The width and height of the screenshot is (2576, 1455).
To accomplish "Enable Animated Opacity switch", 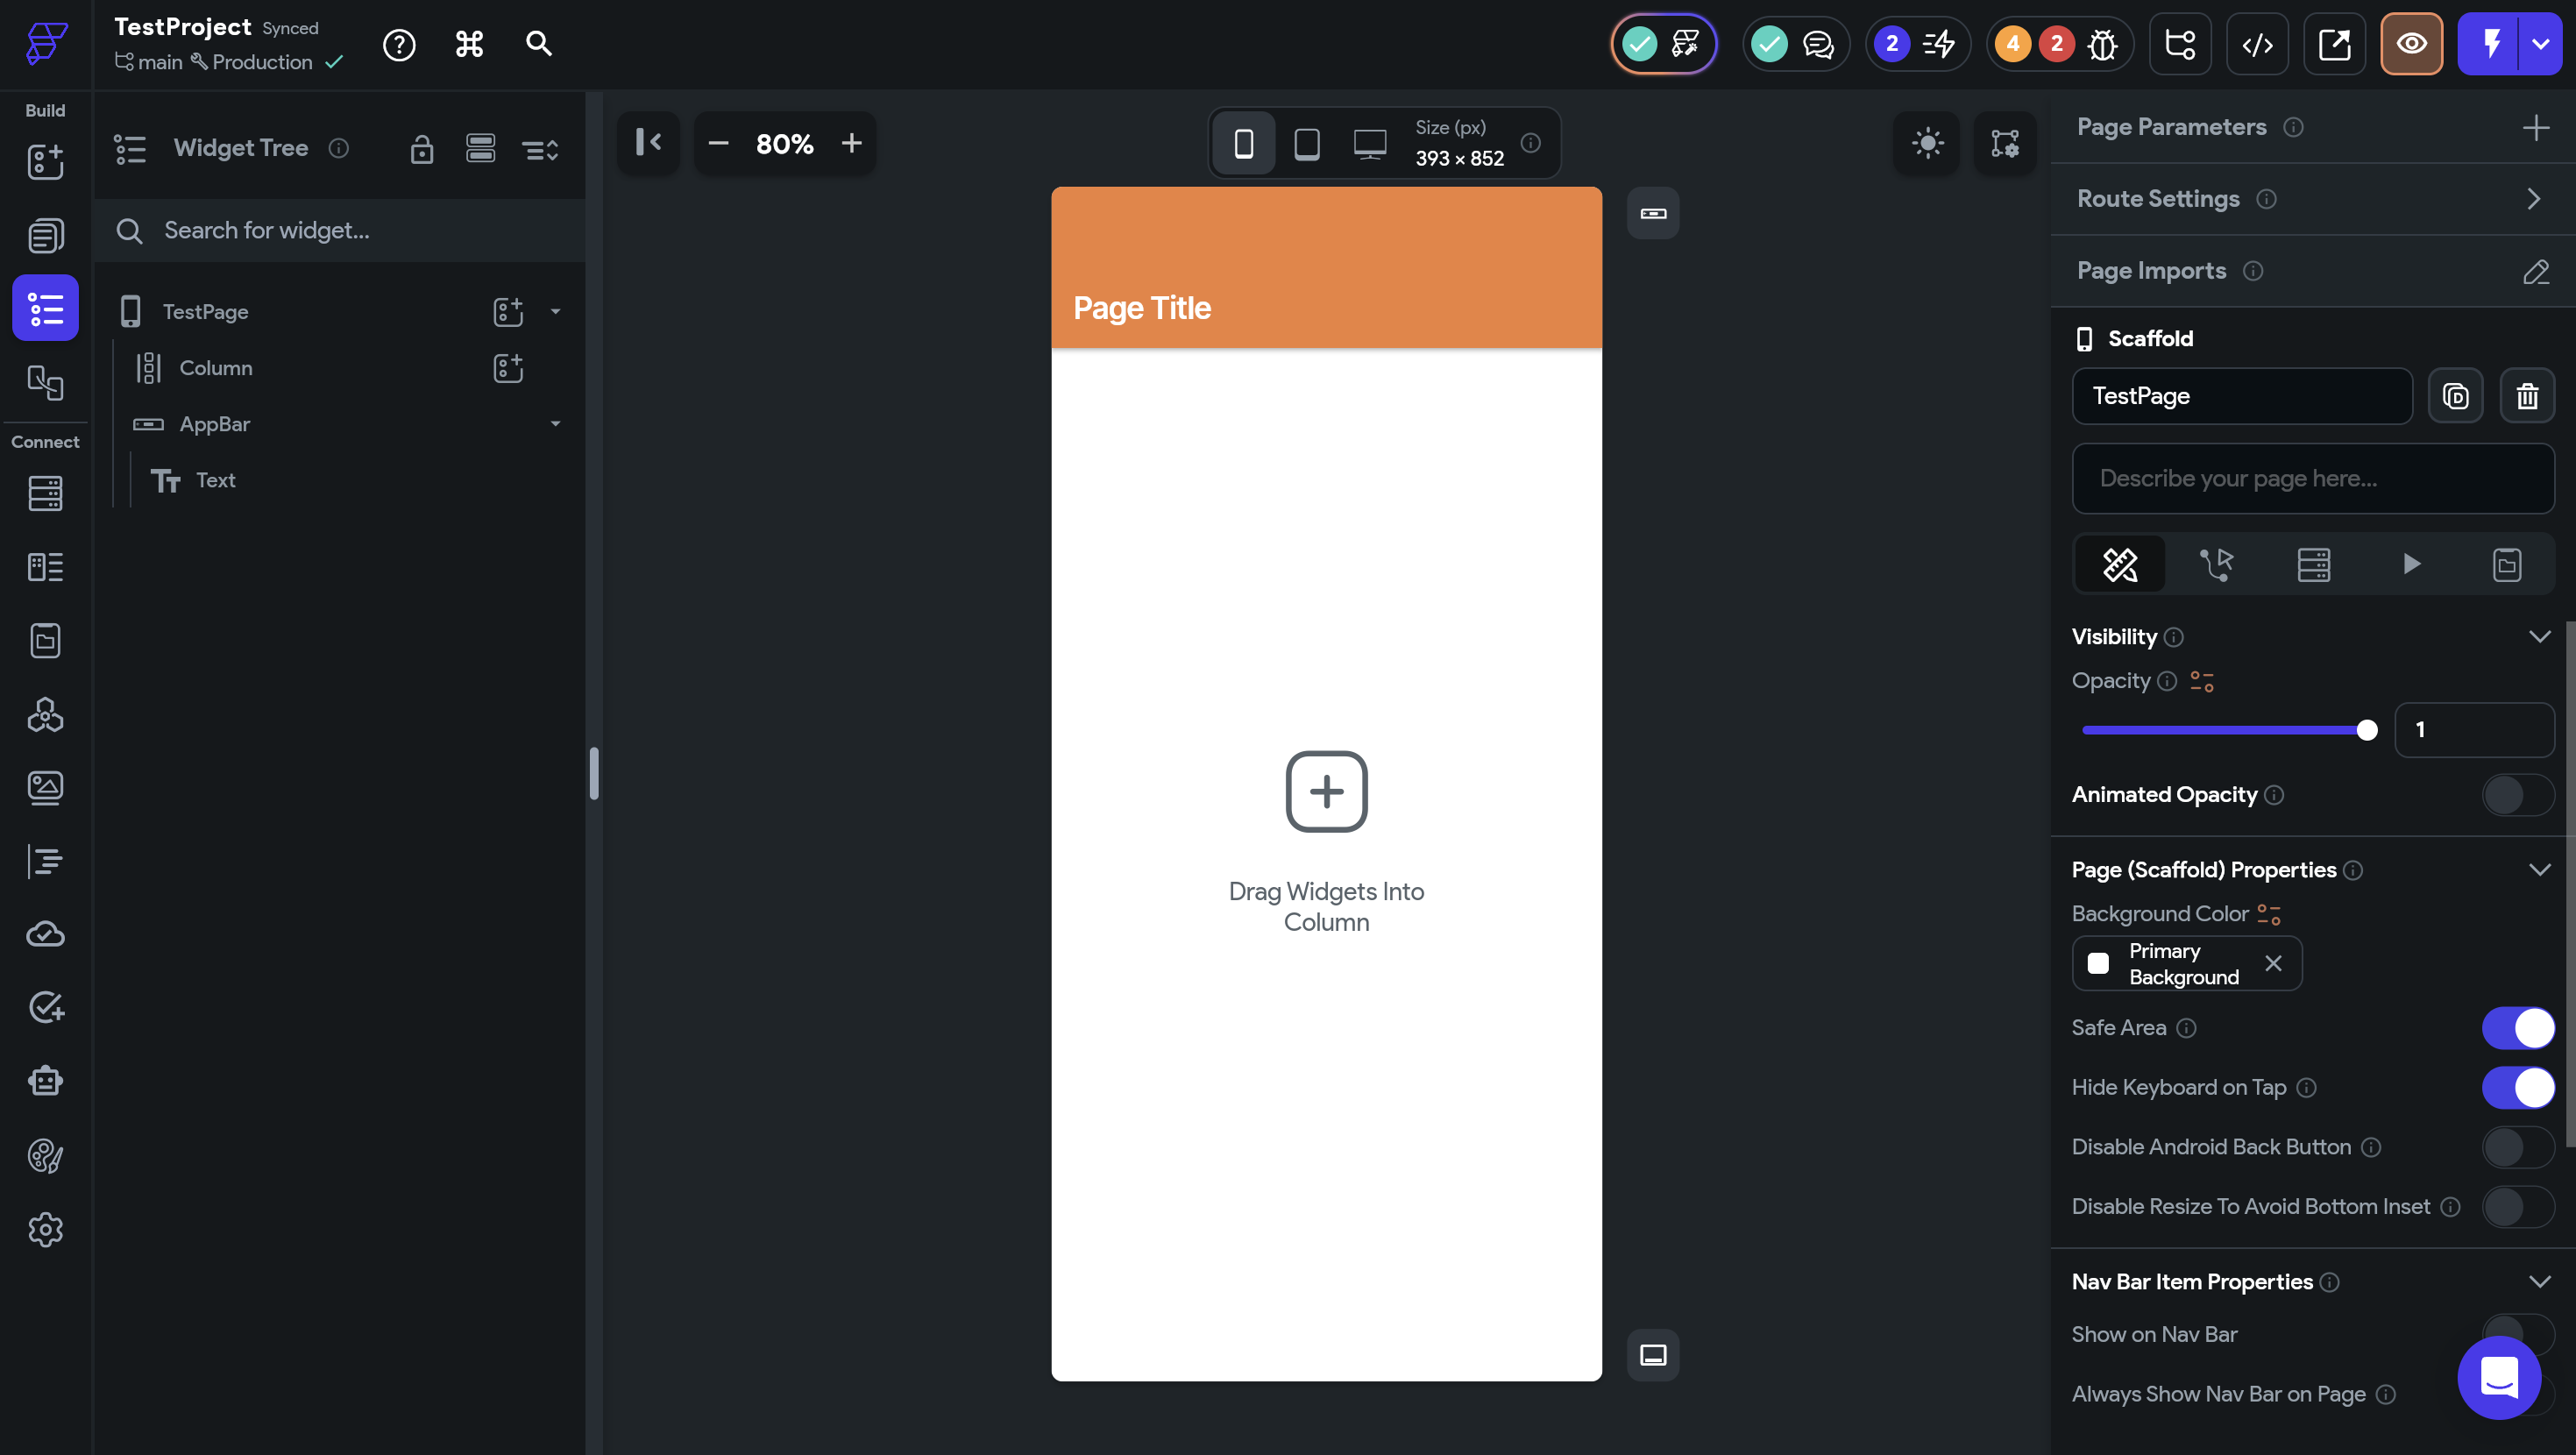I will tap(2517, 795).
